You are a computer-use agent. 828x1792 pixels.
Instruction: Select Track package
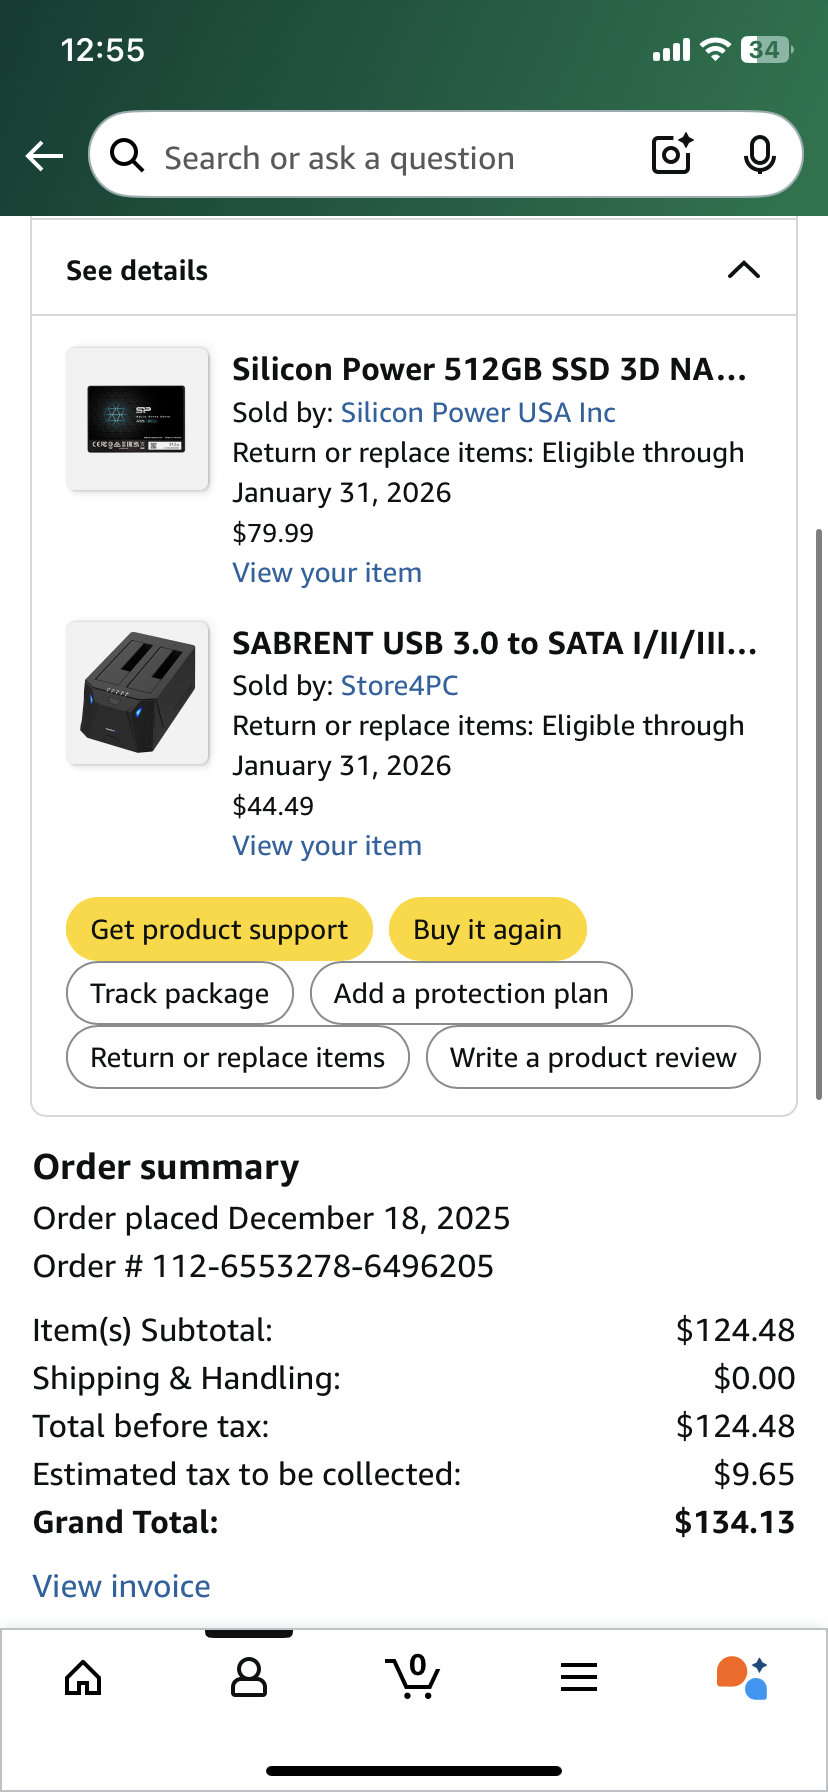tap(180, 993)
